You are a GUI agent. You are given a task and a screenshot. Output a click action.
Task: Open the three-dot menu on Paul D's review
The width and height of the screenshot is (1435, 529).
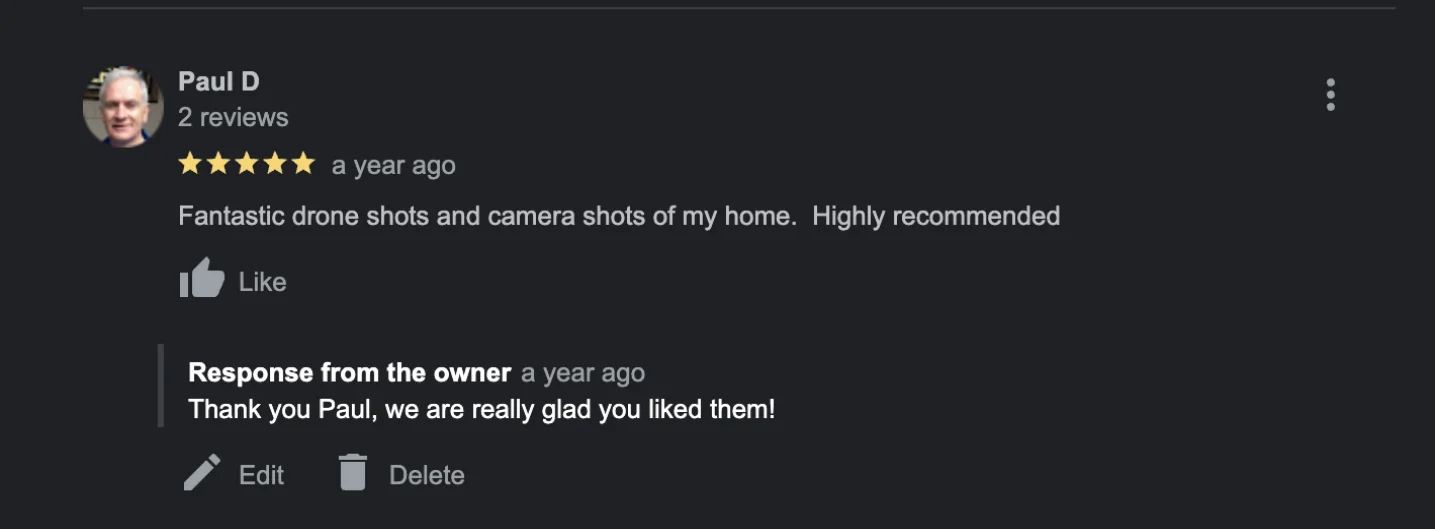[x=1330, y=95]
